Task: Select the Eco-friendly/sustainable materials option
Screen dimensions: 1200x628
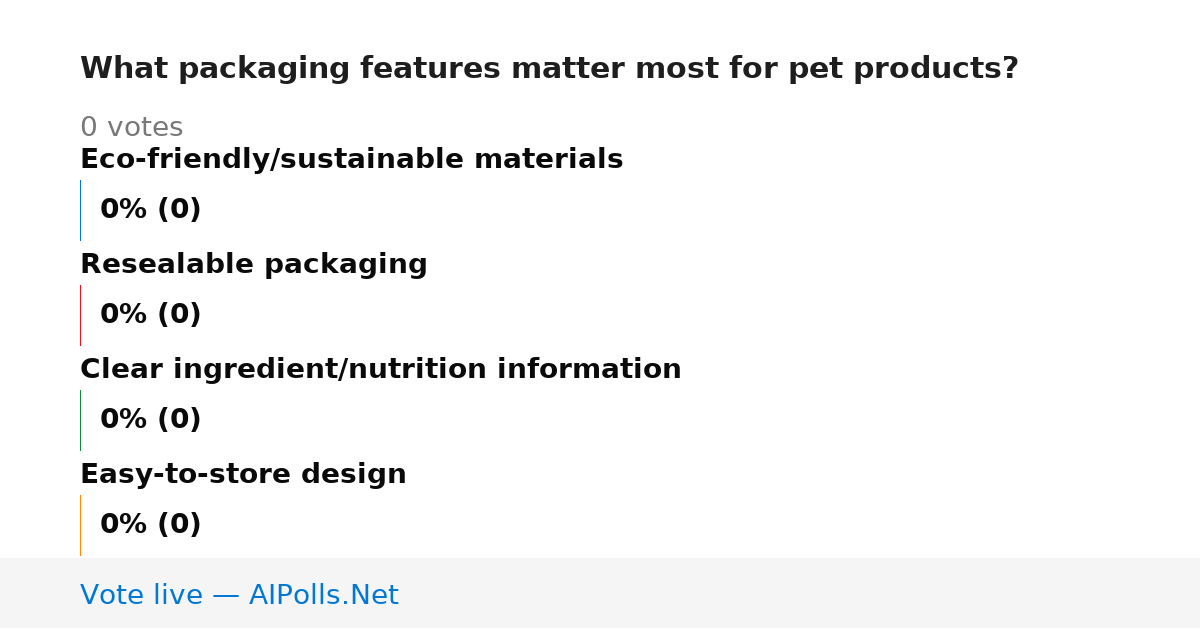Action: click(x=351, y=159)
